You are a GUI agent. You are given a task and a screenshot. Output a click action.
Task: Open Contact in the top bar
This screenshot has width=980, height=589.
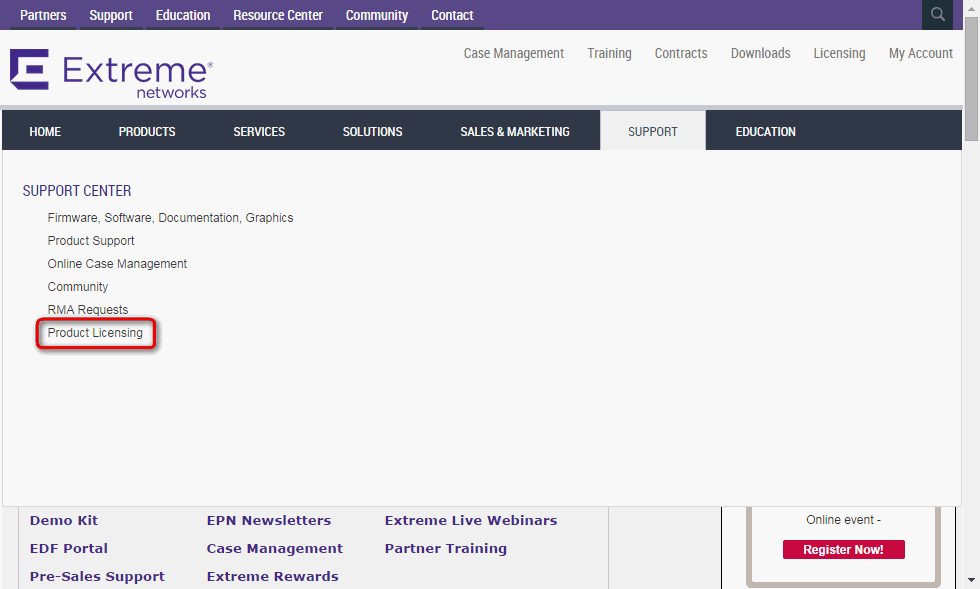click(x=452, y=15)
